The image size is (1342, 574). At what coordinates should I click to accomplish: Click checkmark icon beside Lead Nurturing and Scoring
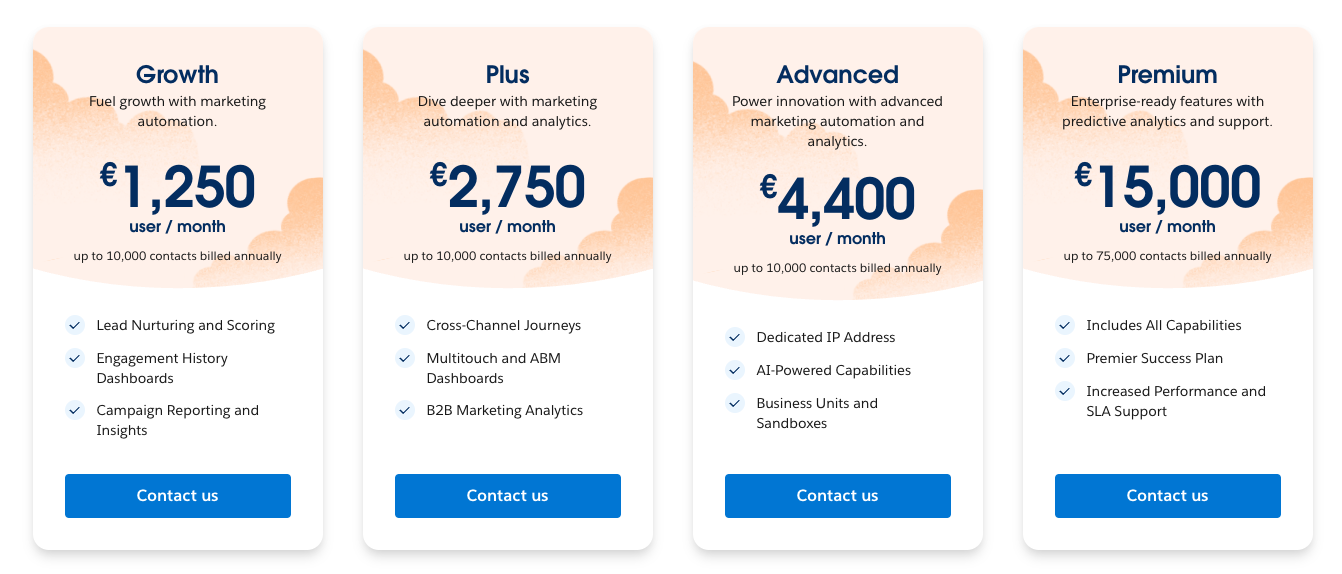pos(75,325)
